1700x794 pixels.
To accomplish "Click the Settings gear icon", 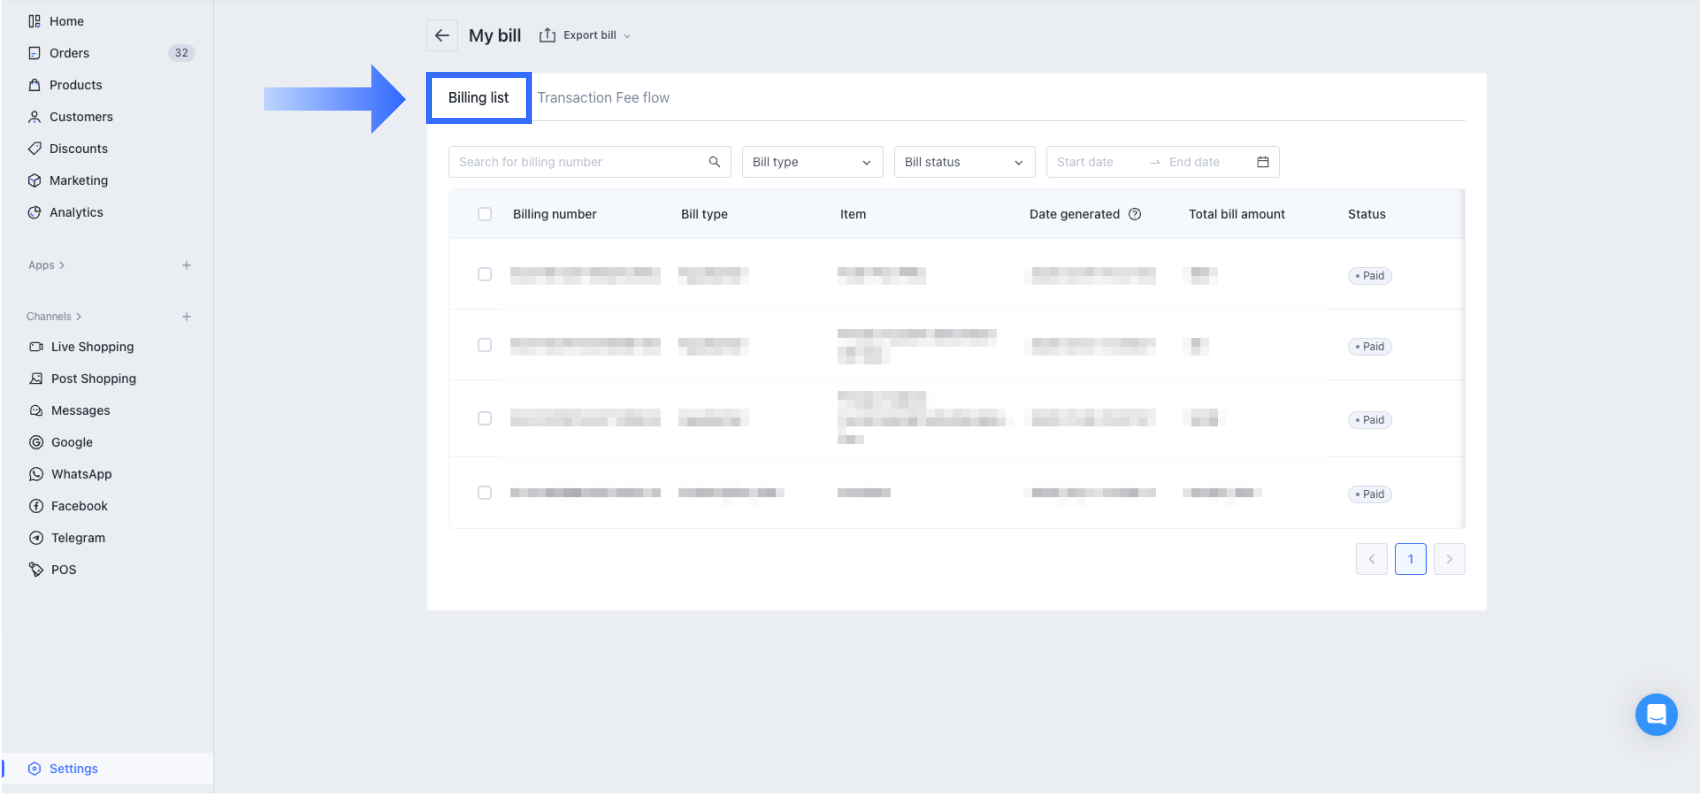I will [x=34, y=769].
